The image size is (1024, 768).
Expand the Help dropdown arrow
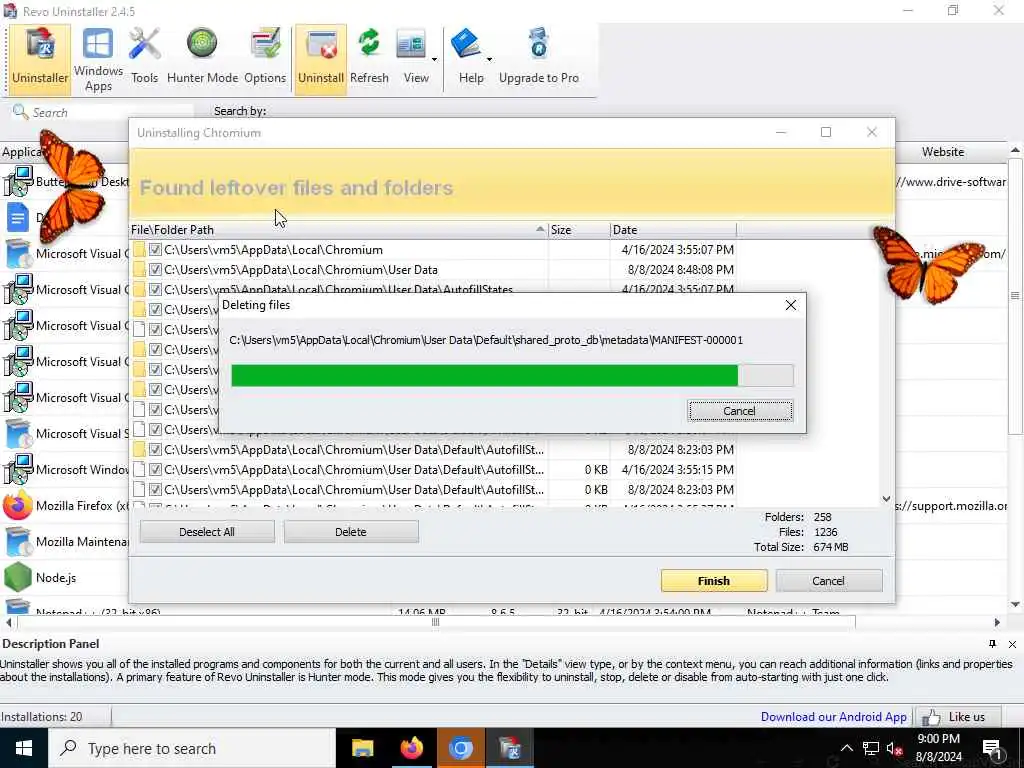[x=489, y=59]
